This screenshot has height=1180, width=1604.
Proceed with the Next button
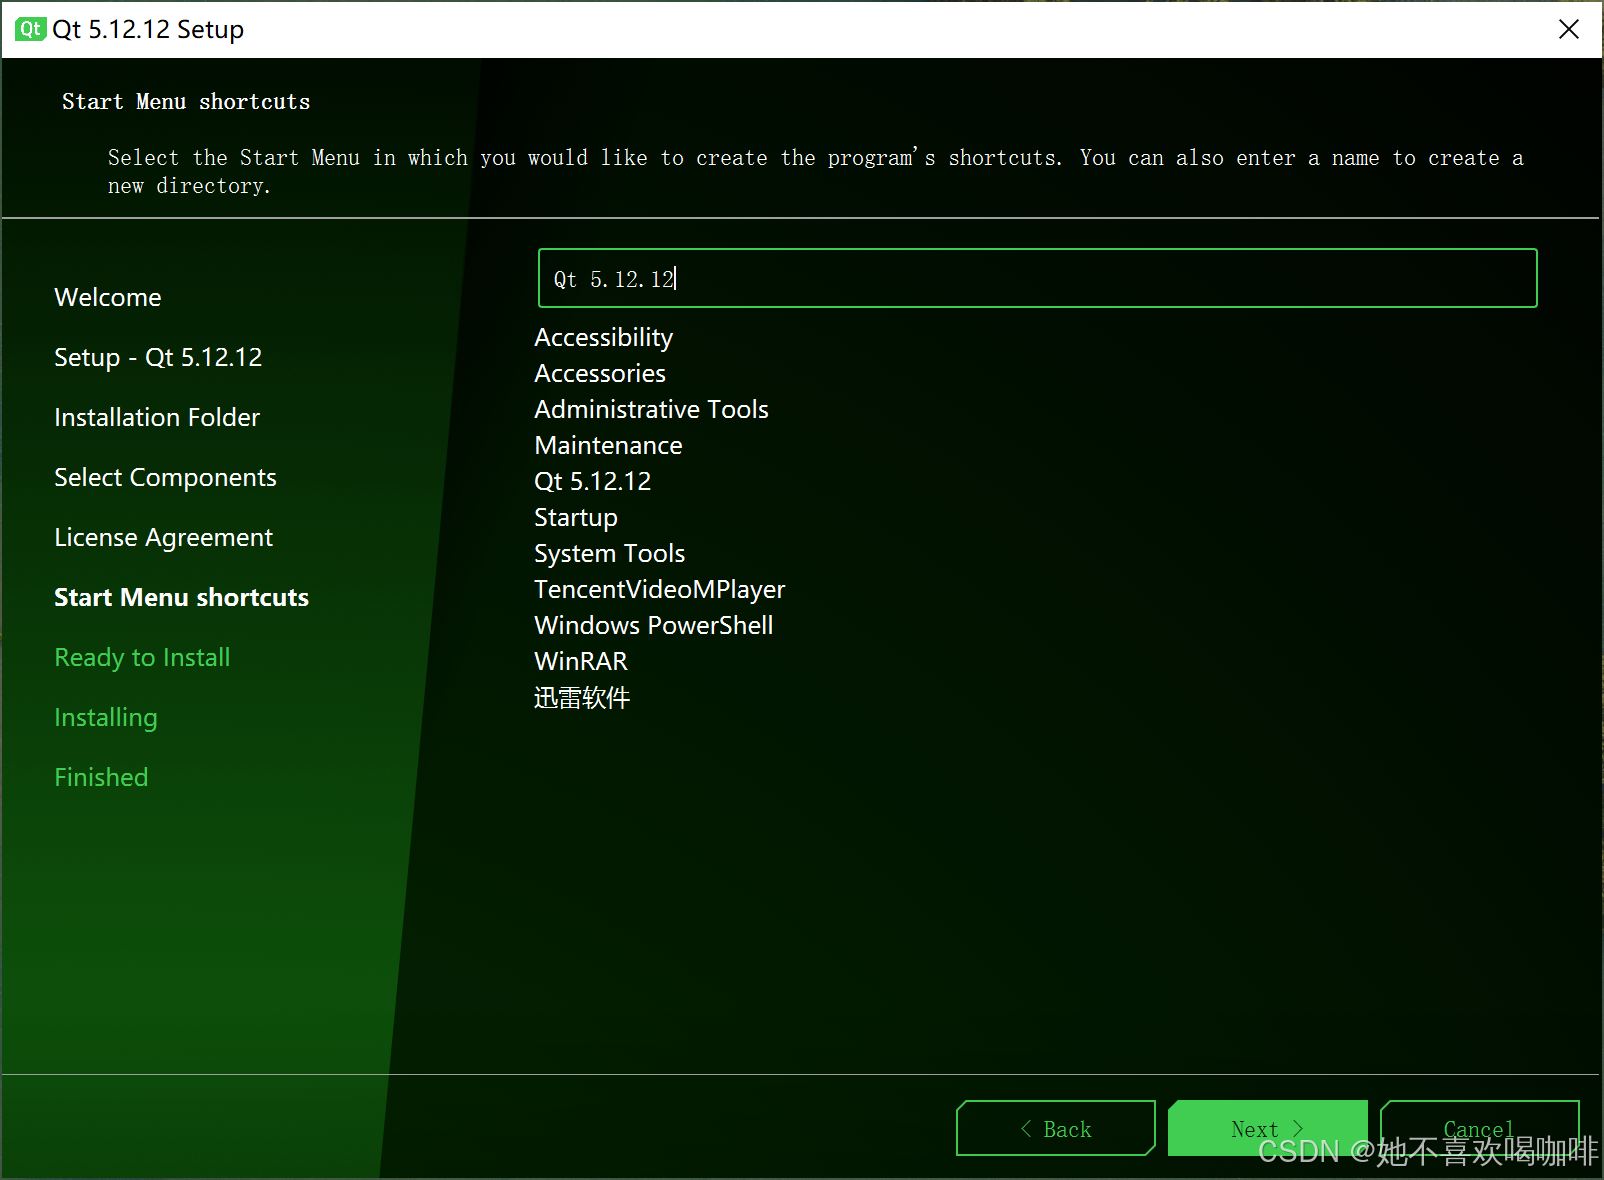1267,1128
